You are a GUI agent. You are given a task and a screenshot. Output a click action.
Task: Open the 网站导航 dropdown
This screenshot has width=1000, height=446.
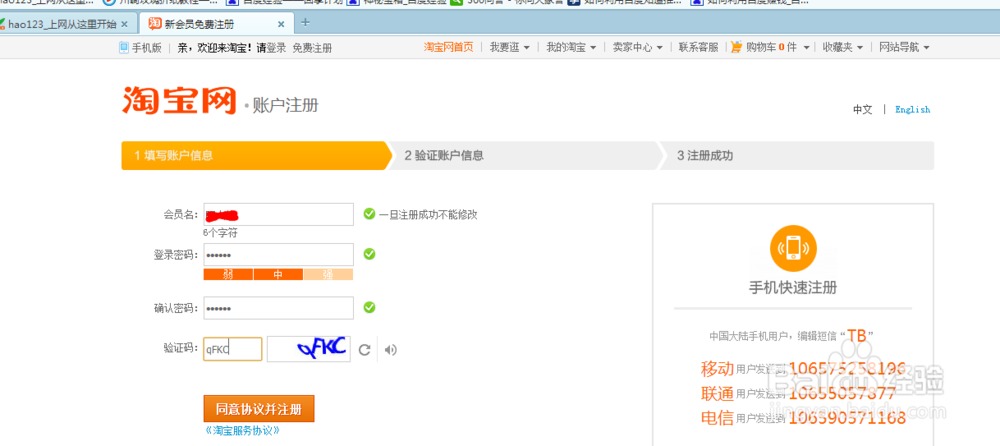click(x=904, y=47)
